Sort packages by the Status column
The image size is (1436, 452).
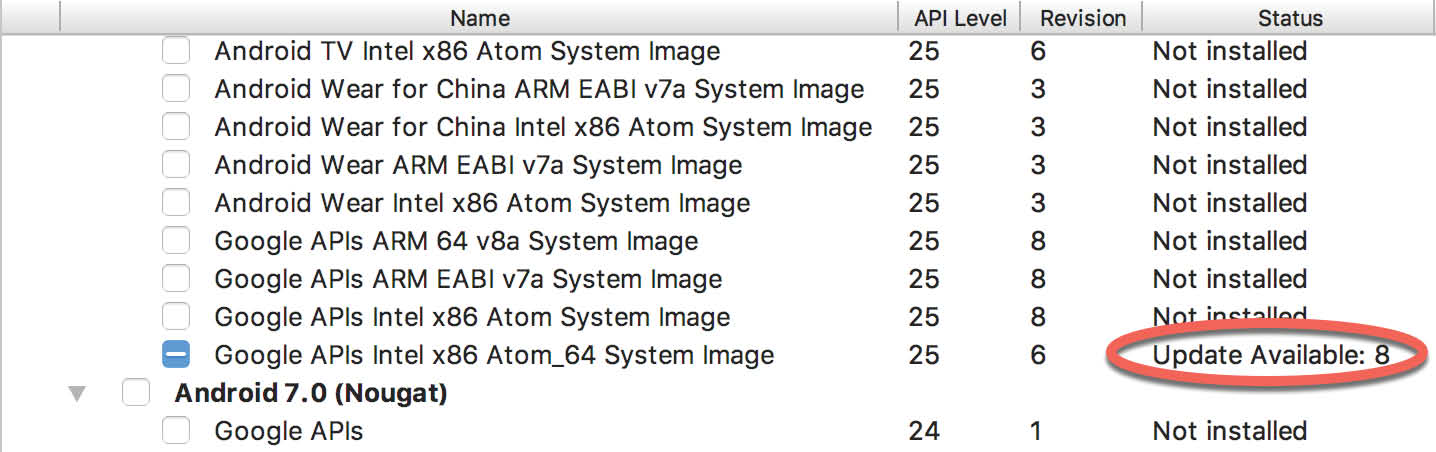pyautogui.click(x=1290, y=18)
